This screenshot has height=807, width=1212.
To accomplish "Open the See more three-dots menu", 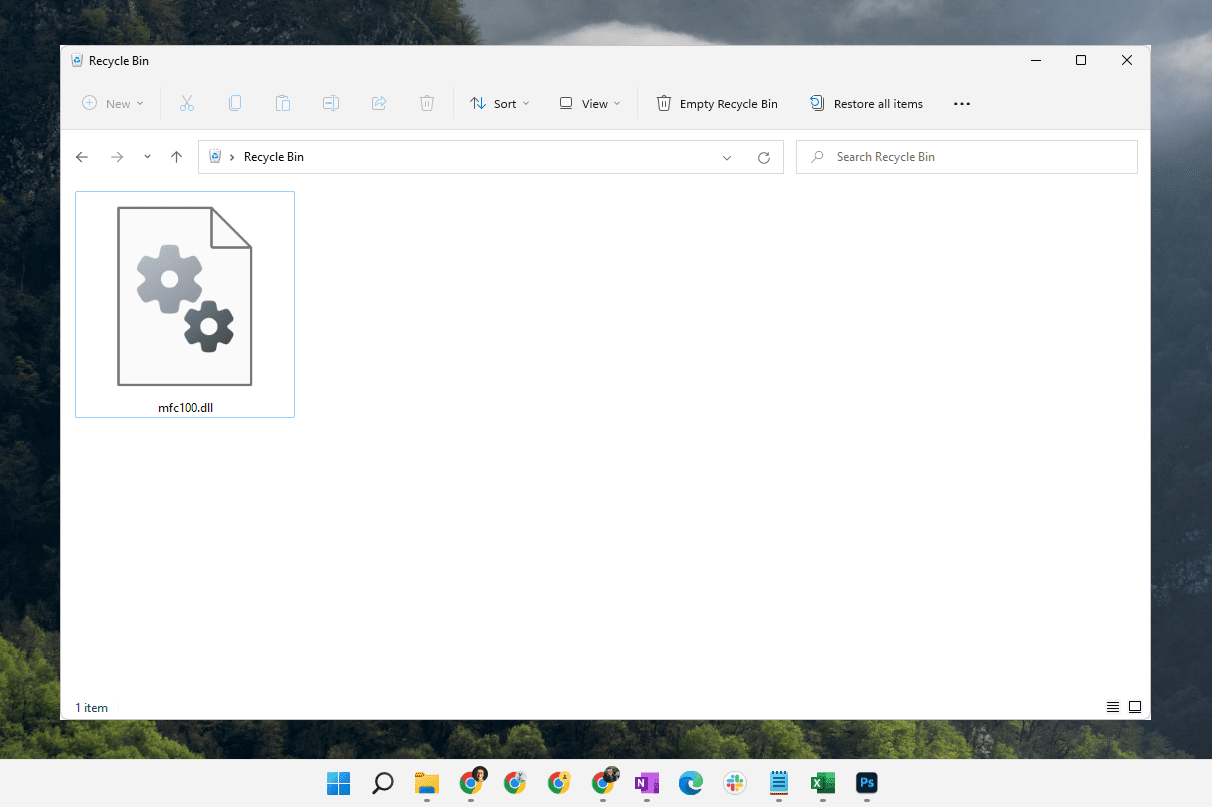I will click(962, 103).
